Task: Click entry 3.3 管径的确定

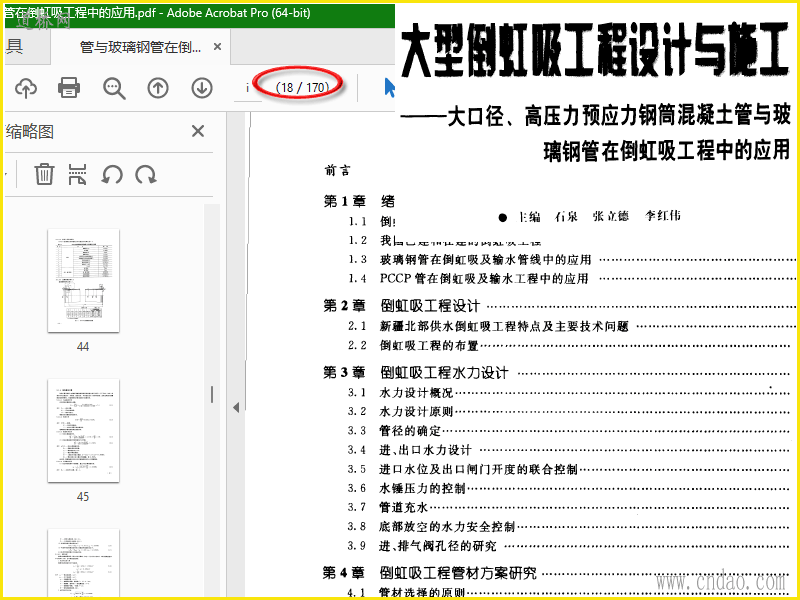Action: point(394,431)
